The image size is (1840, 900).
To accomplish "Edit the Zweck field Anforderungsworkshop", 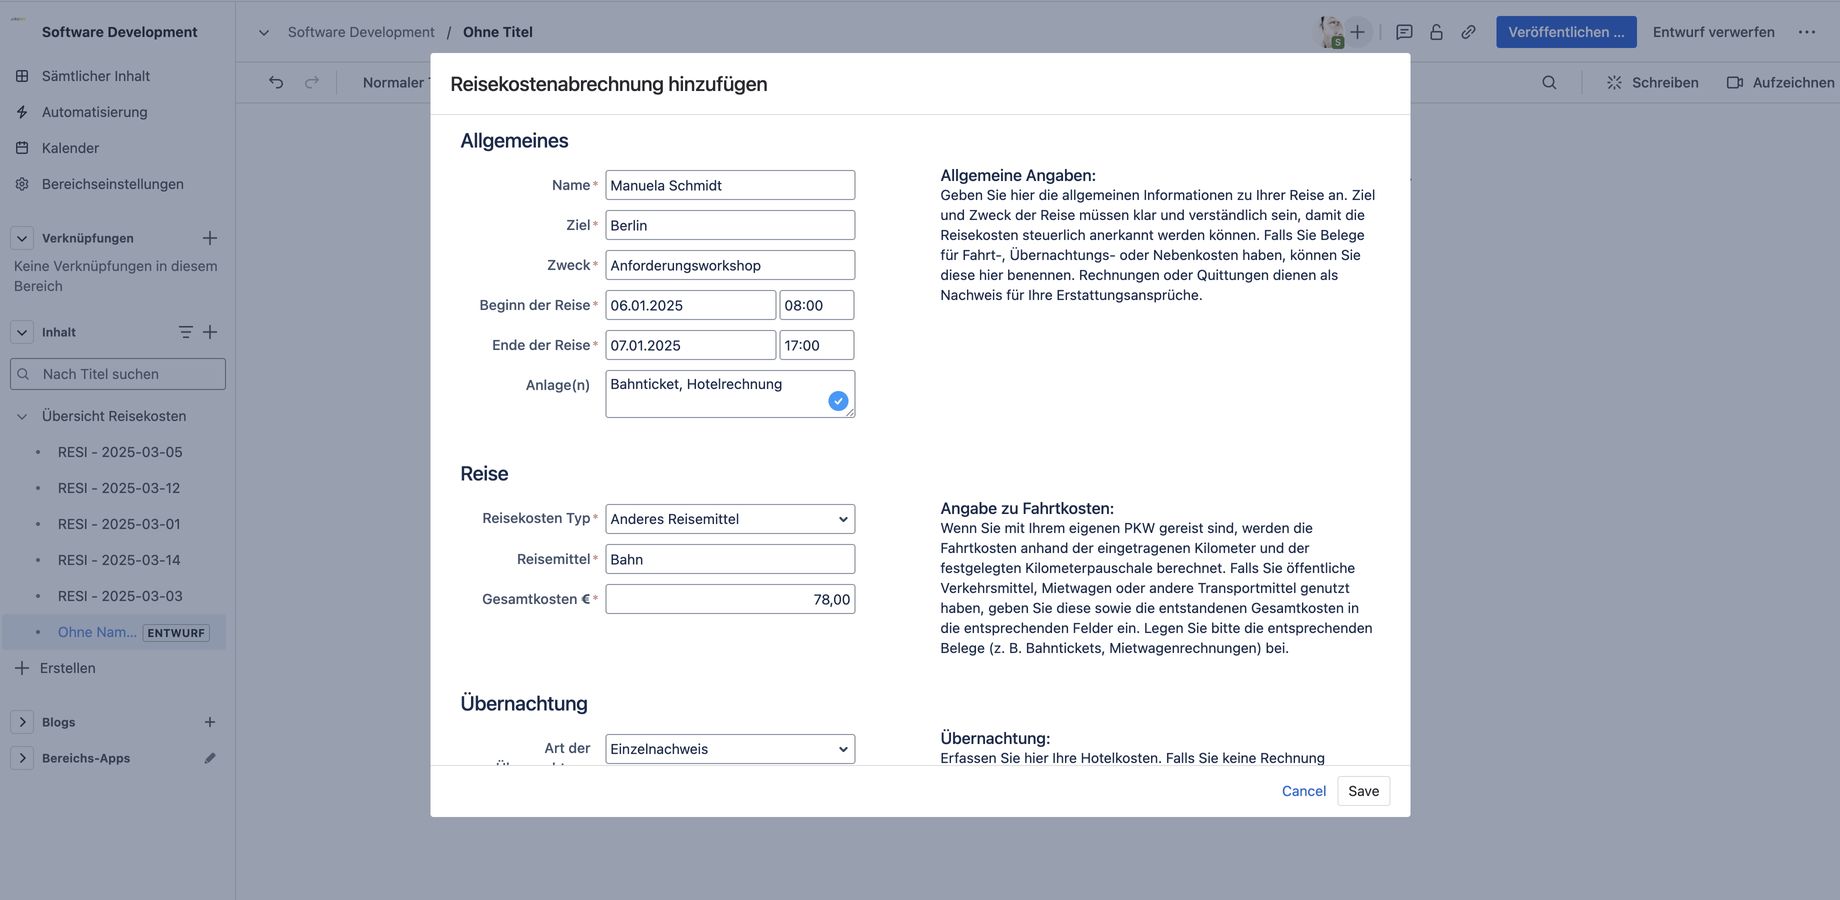I will [730, 265].
